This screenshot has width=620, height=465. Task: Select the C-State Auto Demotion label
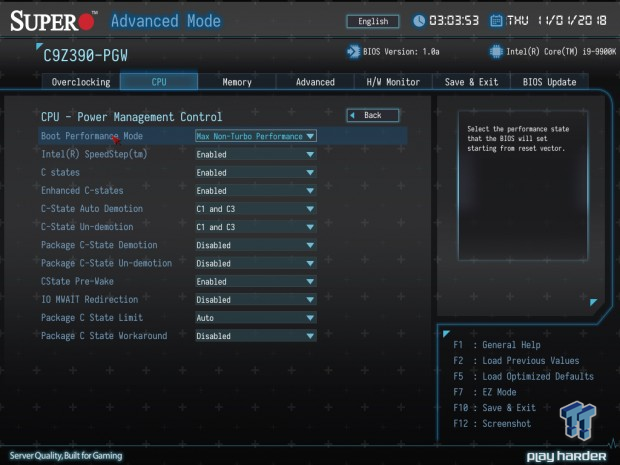point(92,209)
